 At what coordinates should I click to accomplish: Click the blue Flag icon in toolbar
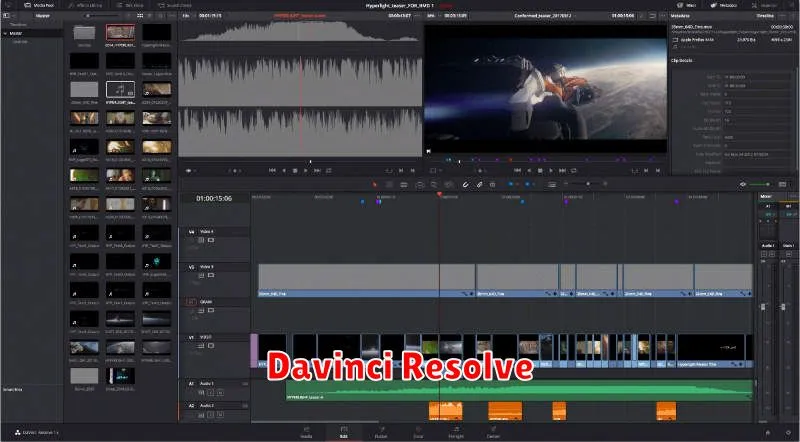511,184
